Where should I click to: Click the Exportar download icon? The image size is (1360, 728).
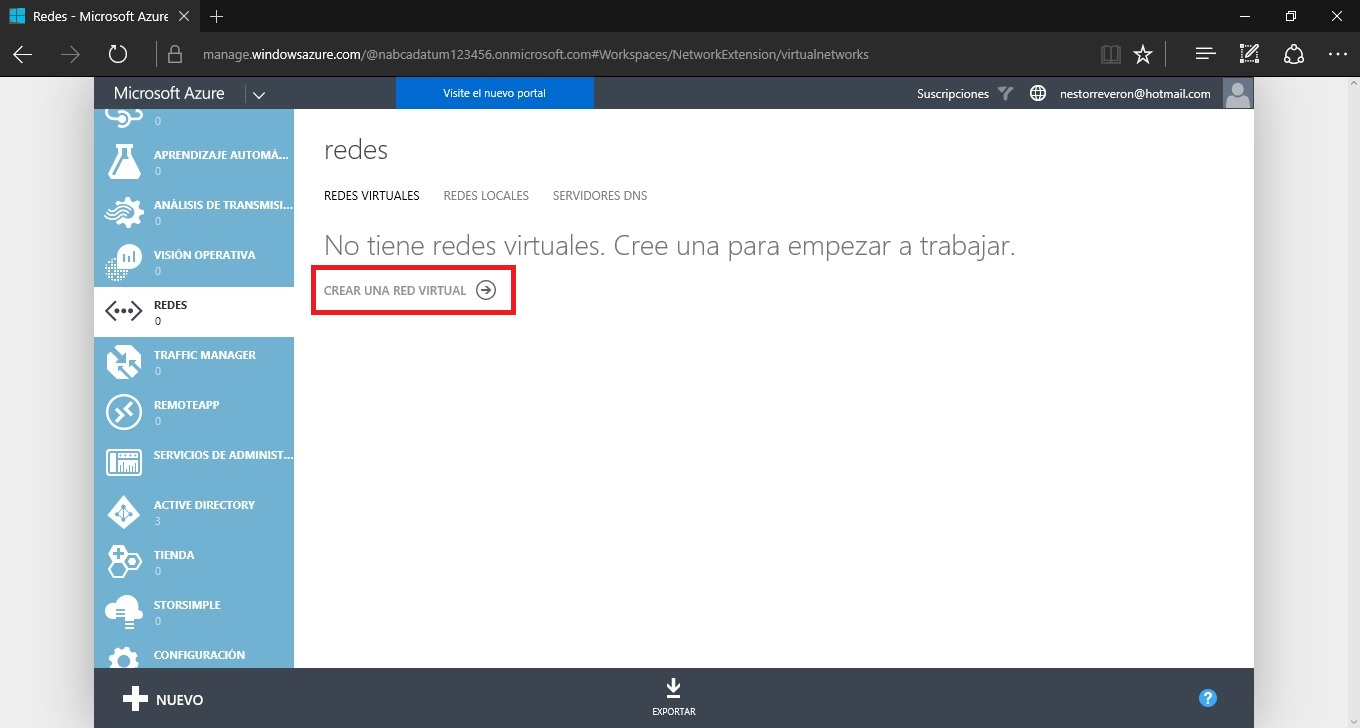pos(673,690)
